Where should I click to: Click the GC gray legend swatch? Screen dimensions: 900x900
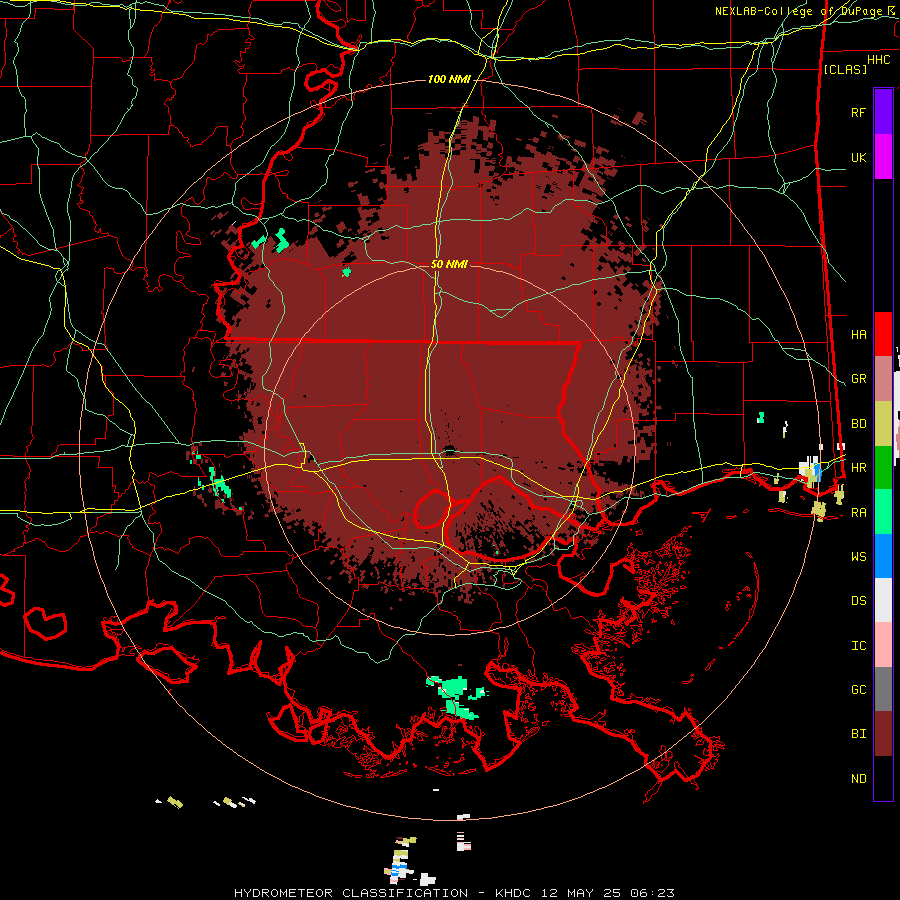coord(883,689)
